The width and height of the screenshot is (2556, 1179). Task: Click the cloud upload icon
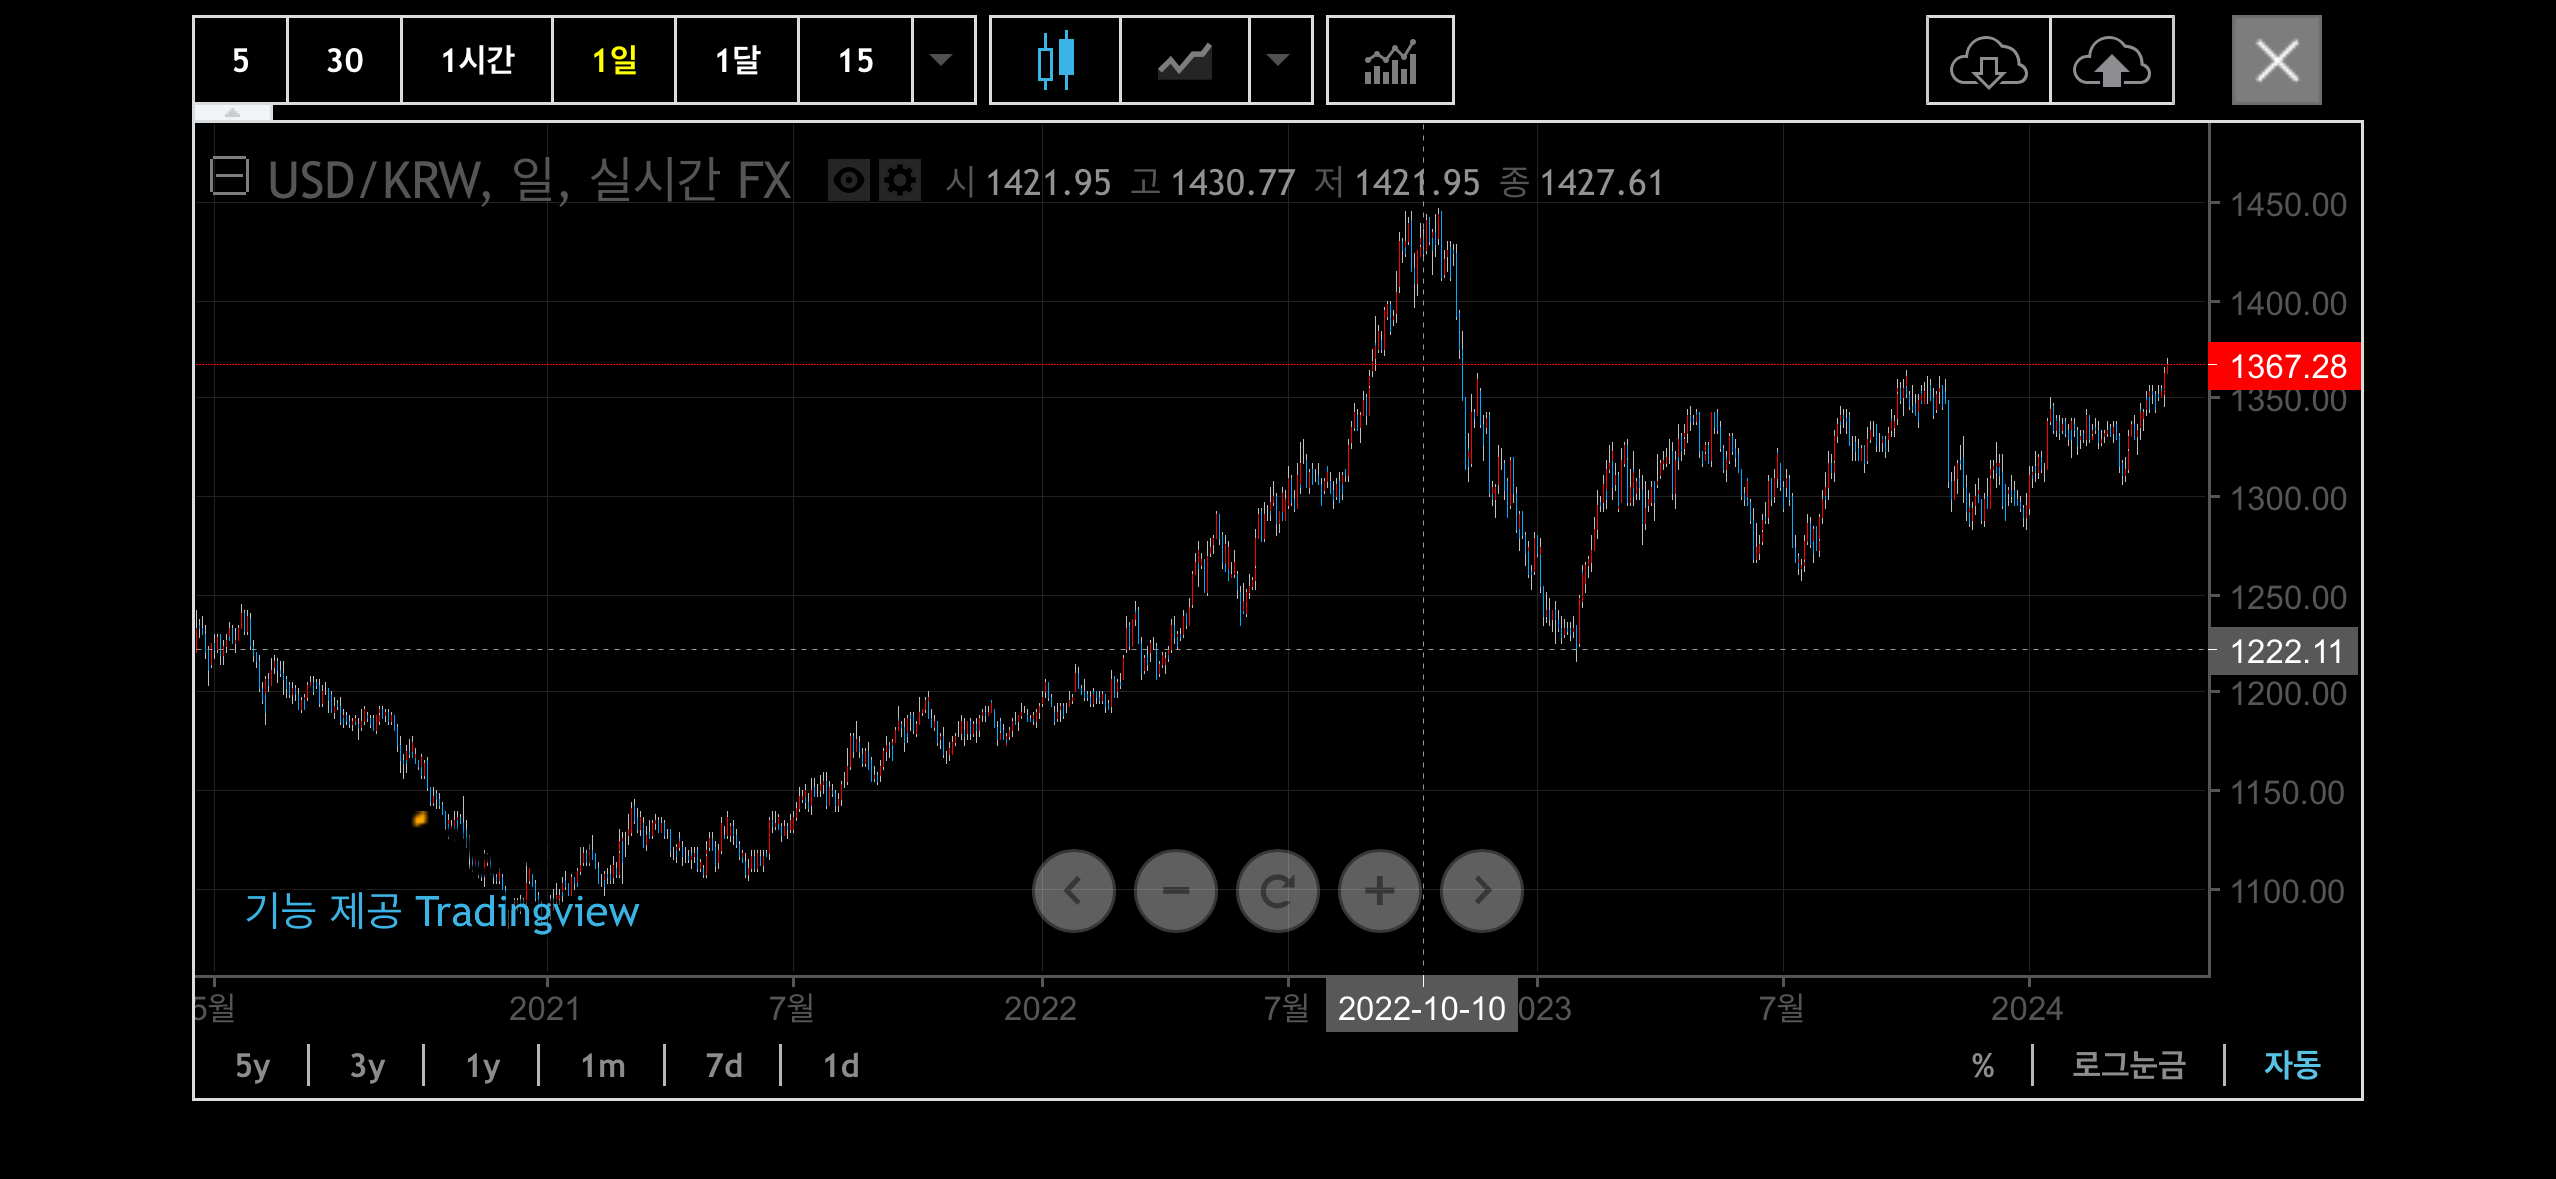pos(2111,60)
